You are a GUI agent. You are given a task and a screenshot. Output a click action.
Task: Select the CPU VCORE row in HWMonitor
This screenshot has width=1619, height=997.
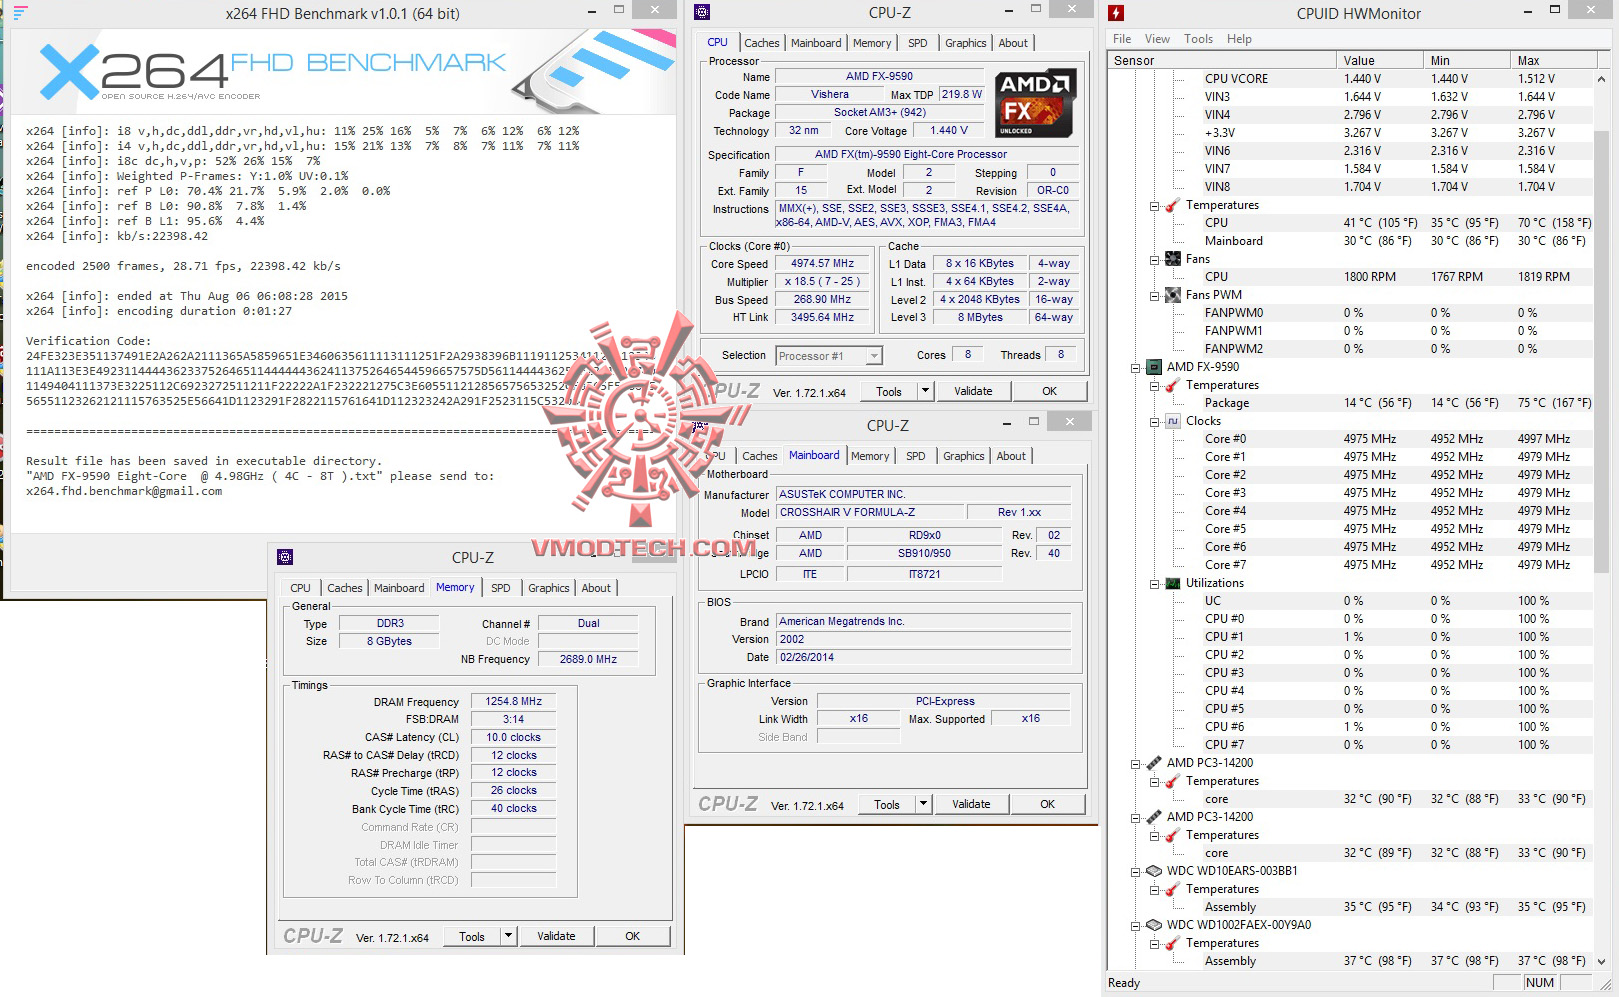click(x=1351, y=79)
